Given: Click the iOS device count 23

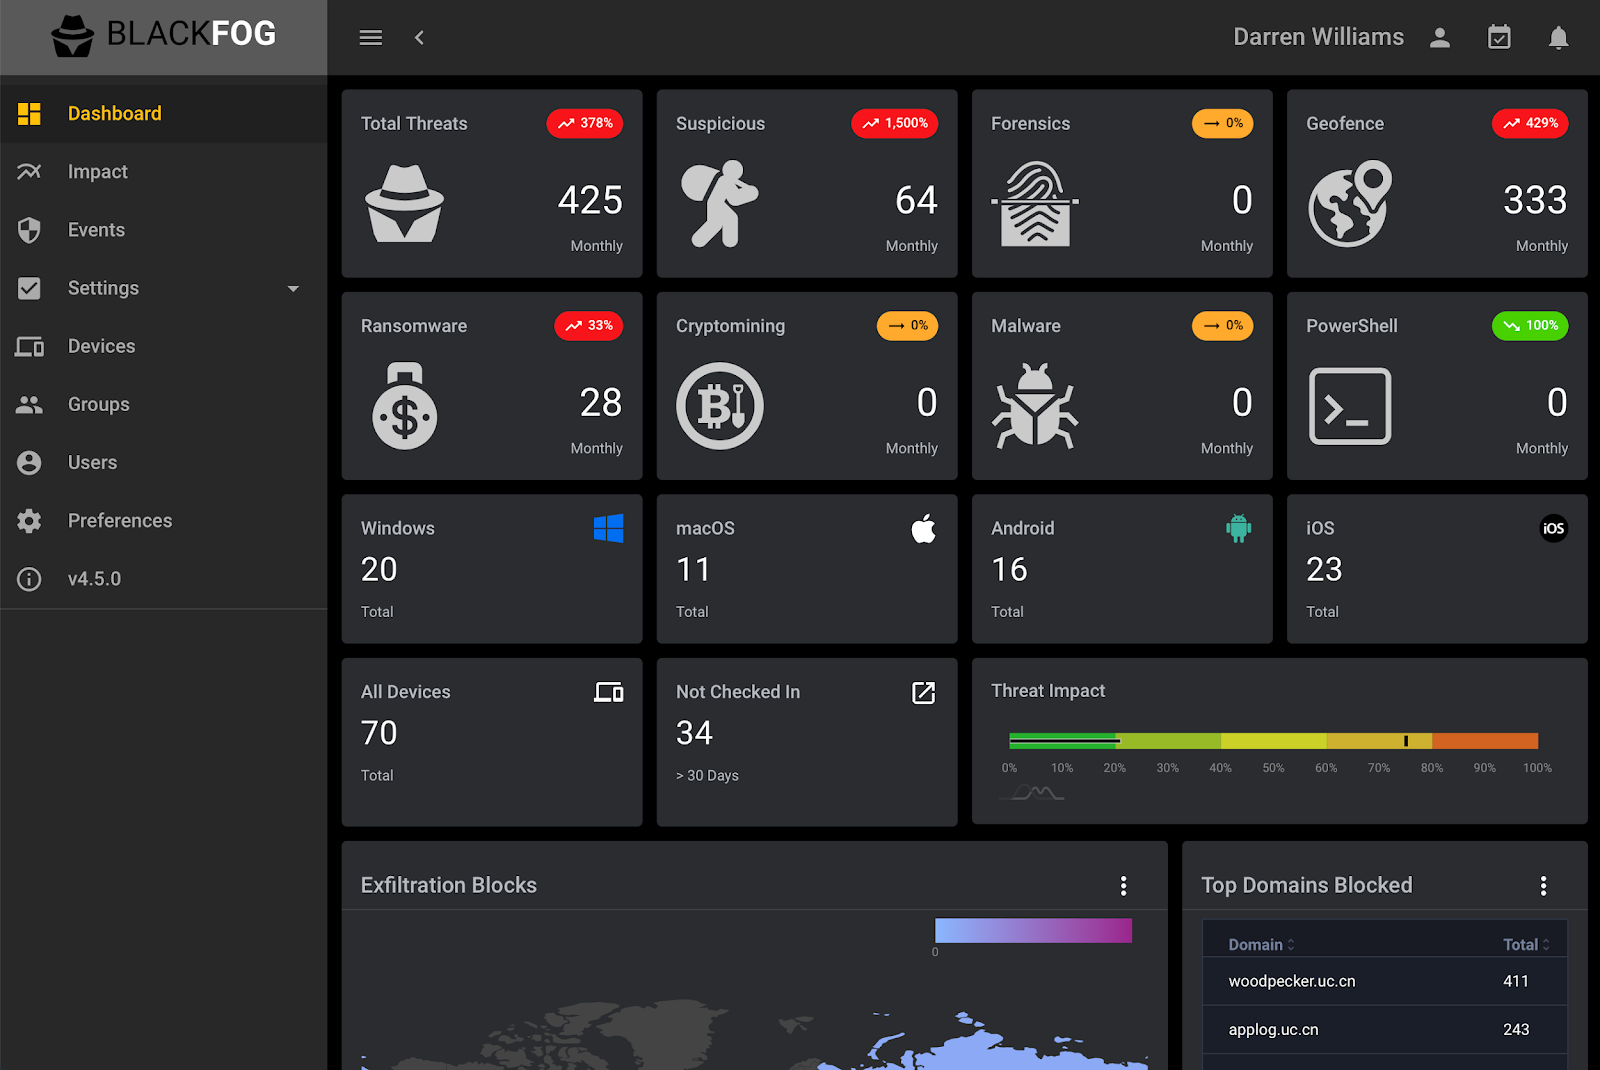Looking at the screenshot, I should [x=1324, y=569].
